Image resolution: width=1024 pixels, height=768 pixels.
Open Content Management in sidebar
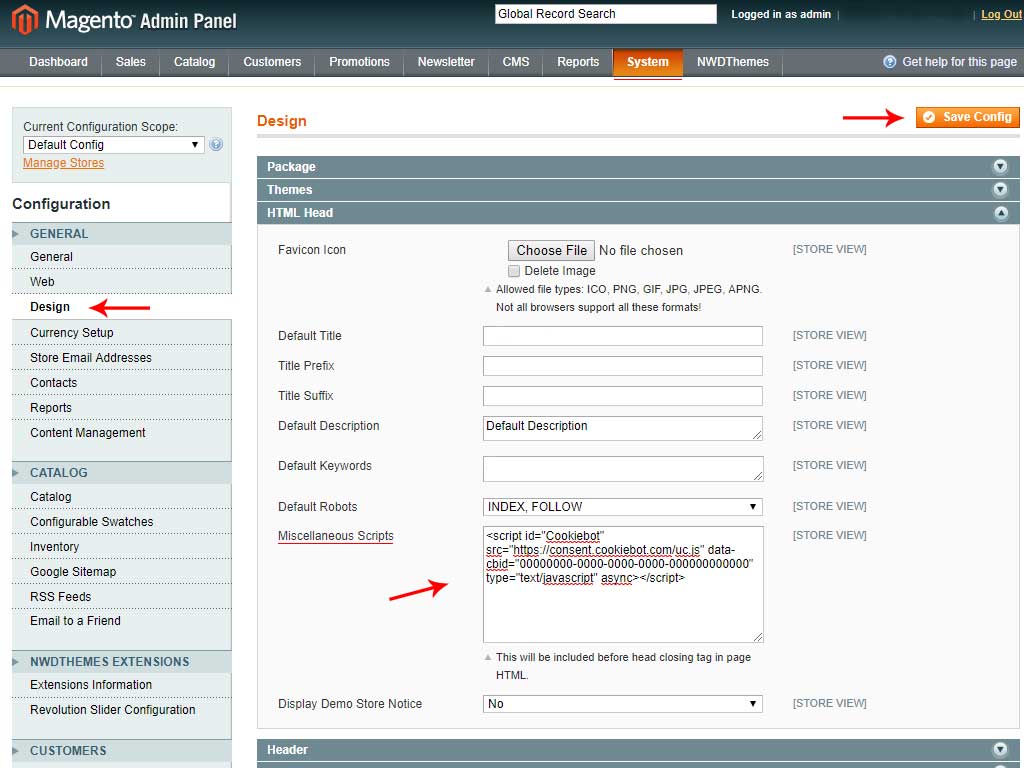(x=88, y=432)
